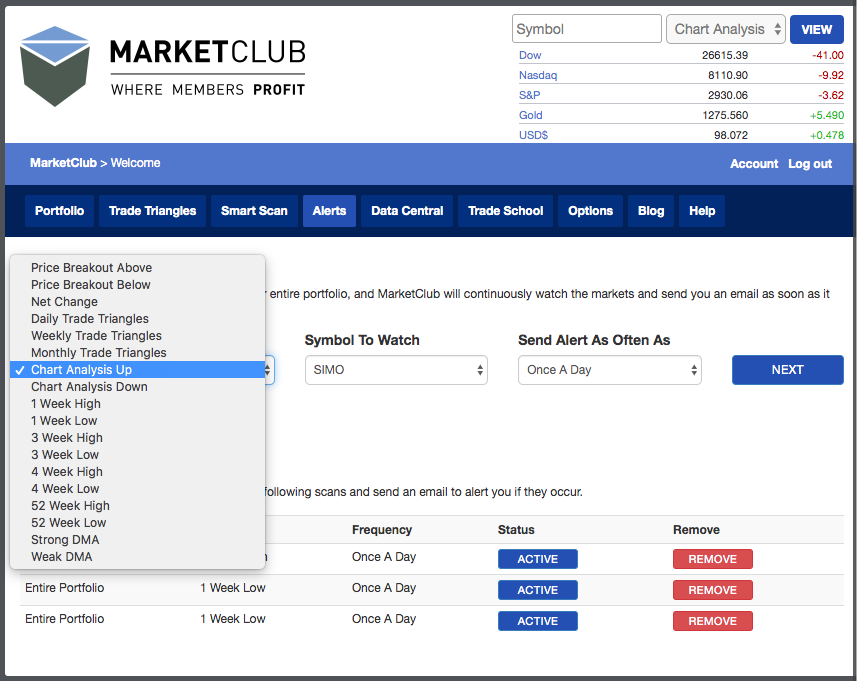Click the Remove column header
The height and width of the screenshot is (681, 857).
pyautogui.click(x=696, y=530)
